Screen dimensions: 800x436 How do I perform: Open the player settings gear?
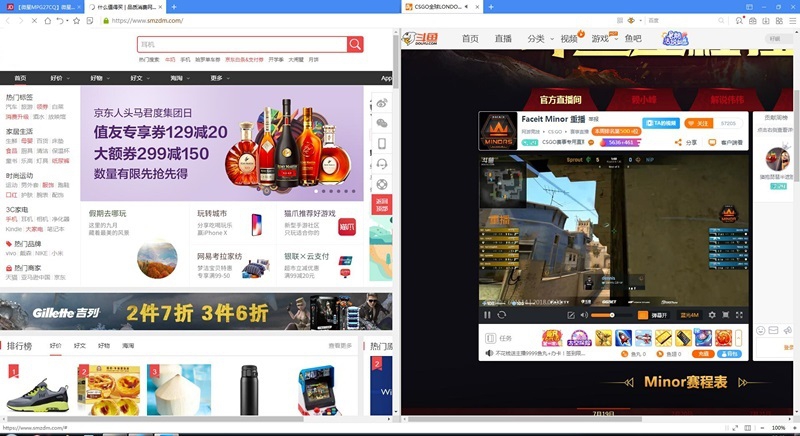pyautogui.click(x=712, y=315)
